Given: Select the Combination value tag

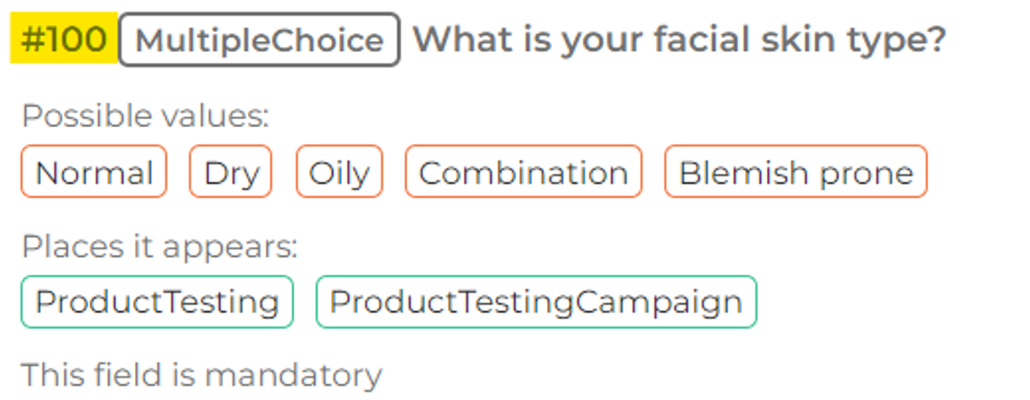Looking at the screenshot, I should pos(523,172).
